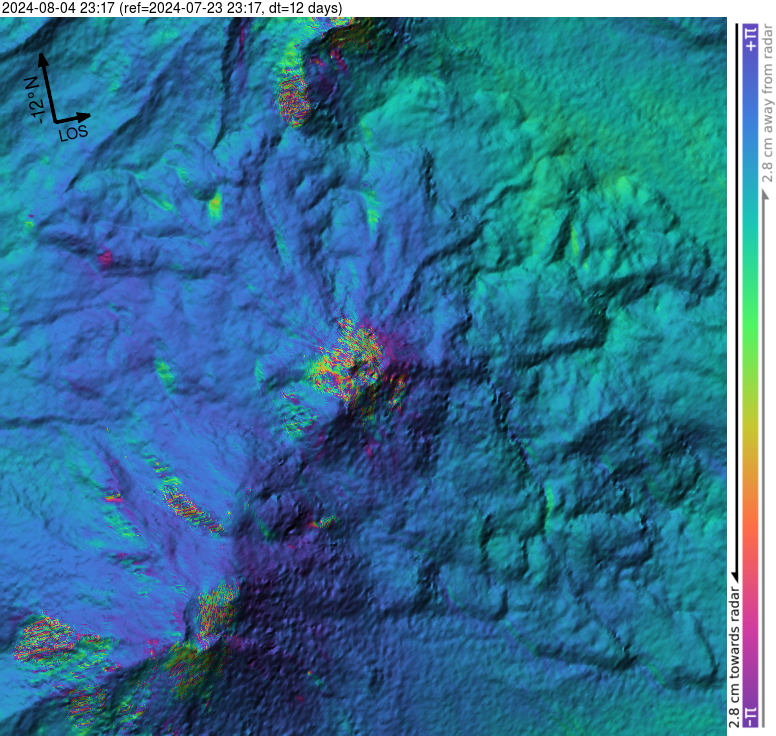Image resolution: width=776 pixels, height=736 pixels.
Task: Click the 'ref=2024-07-23 23:17, dt=12 days' text
Action: pos(231,8)
